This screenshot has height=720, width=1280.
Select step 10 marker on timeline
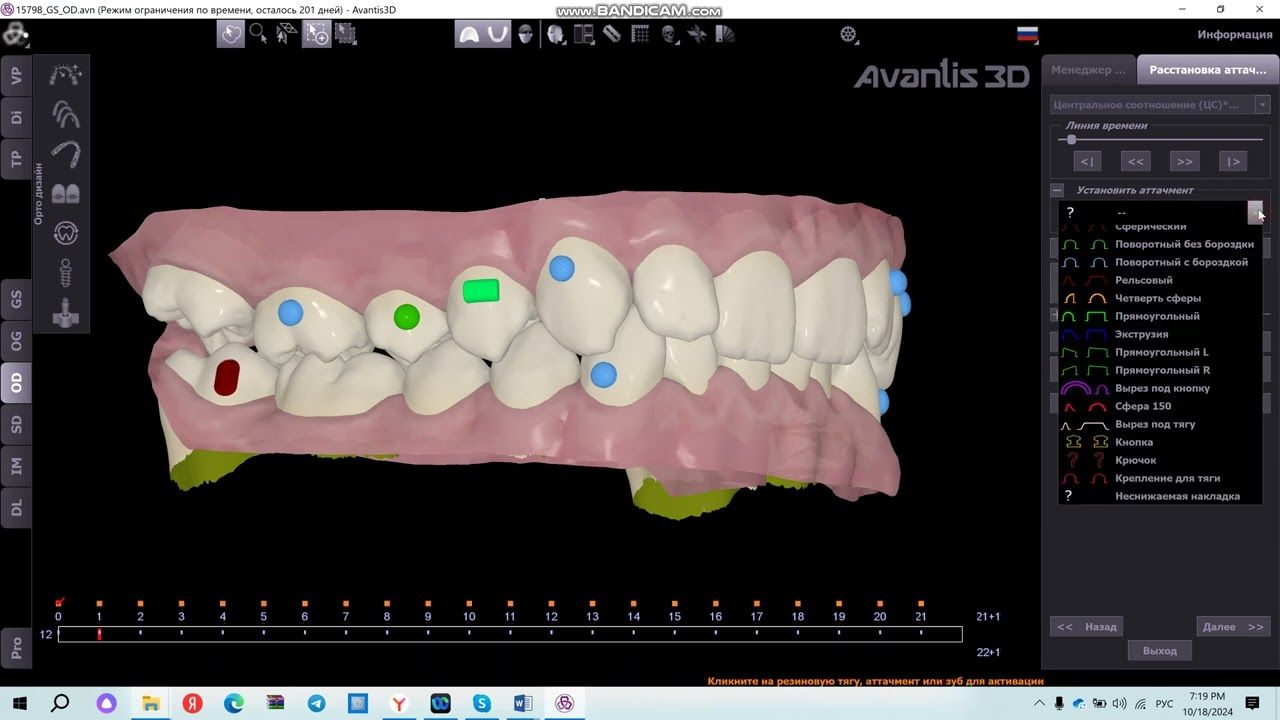pos(469,603)
